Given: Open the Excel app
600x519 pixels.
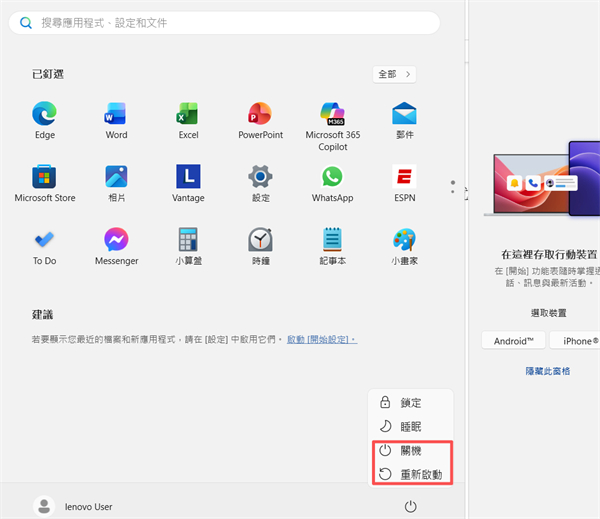Looking at the screenshot, I should tap(188, 121).
